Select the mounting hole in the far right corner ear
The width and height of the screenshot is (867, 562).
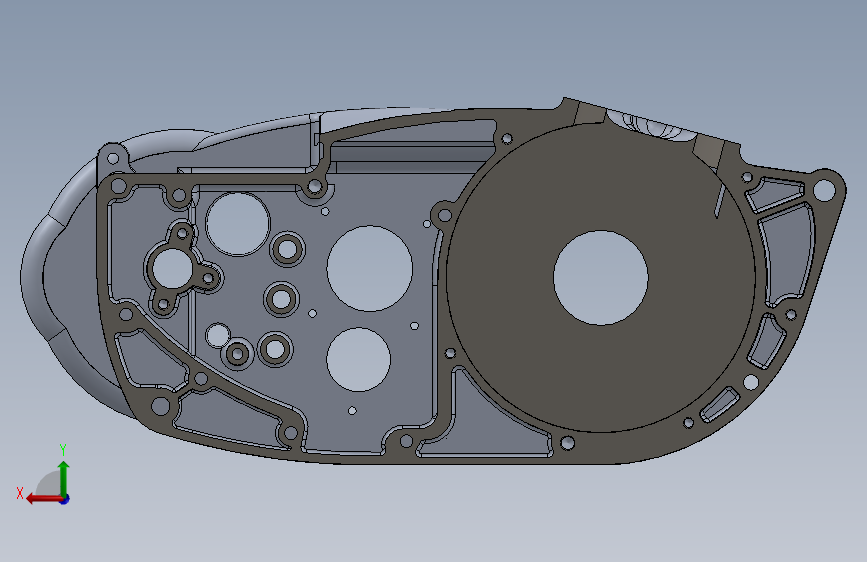(x=824, y=190)
